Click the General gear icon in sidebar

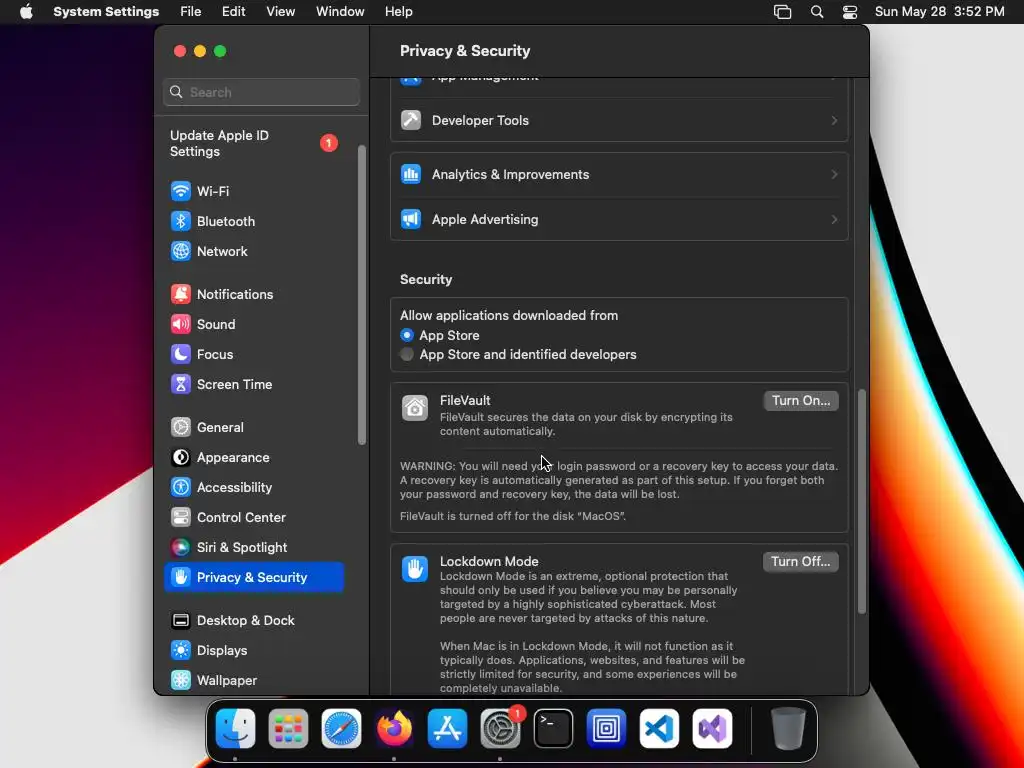click(181, 428)
